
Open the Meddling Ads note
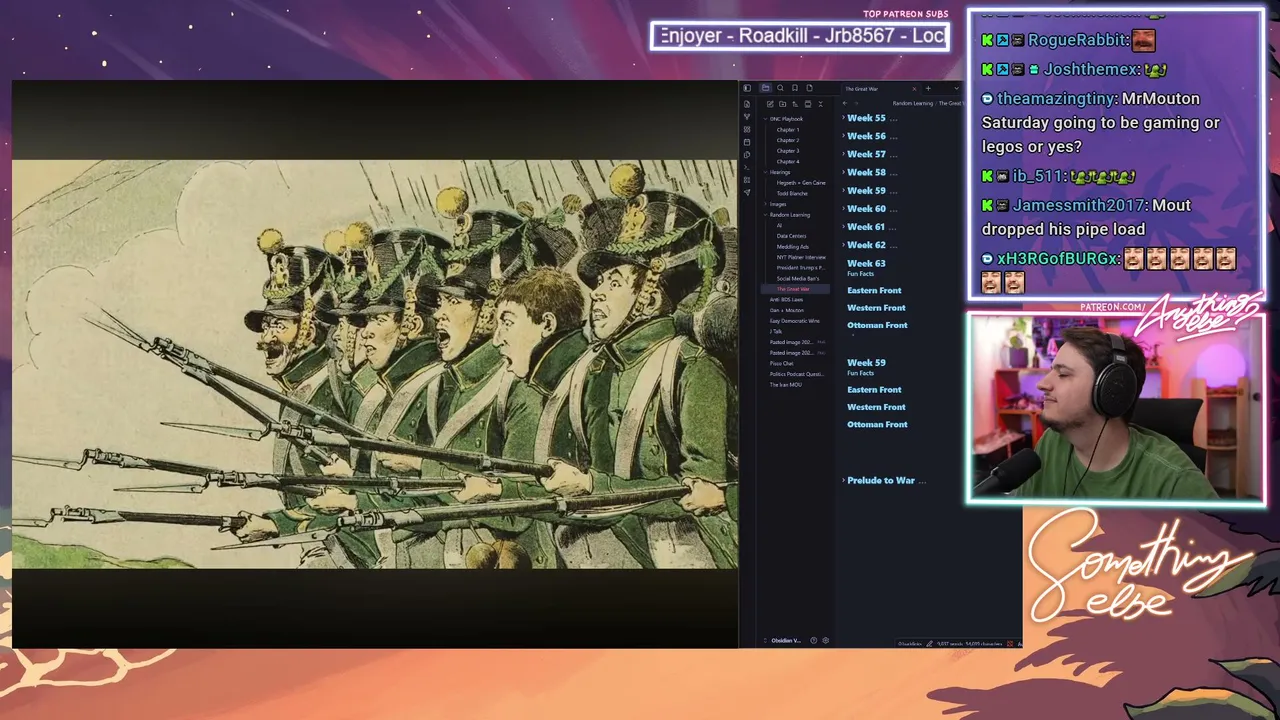click(x=793, y=247)
